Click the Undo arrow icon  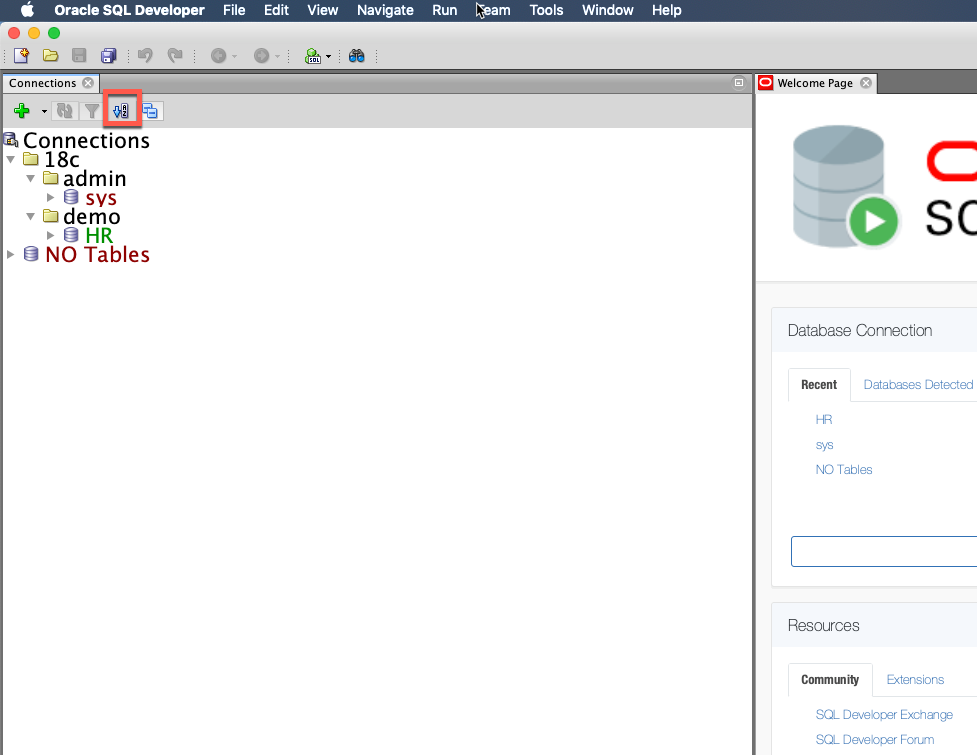145,56
